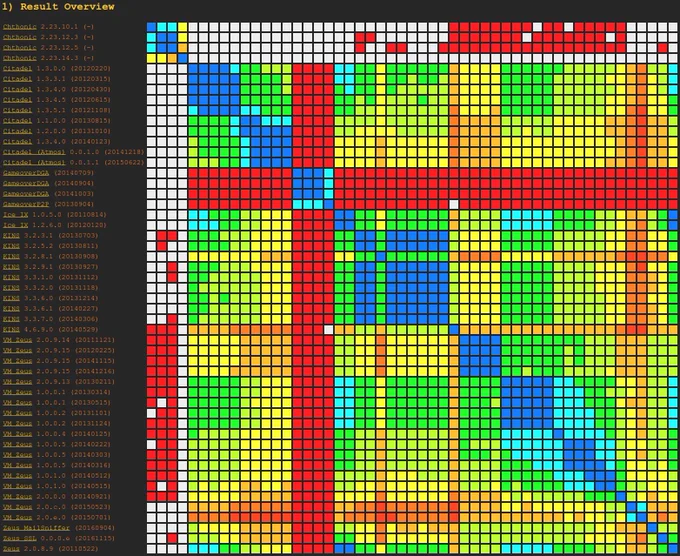Screen dimensions: 680x556
Task: Open Citadel 1.3.3.1 (20120315) link
Action: (x=17, y=79)
